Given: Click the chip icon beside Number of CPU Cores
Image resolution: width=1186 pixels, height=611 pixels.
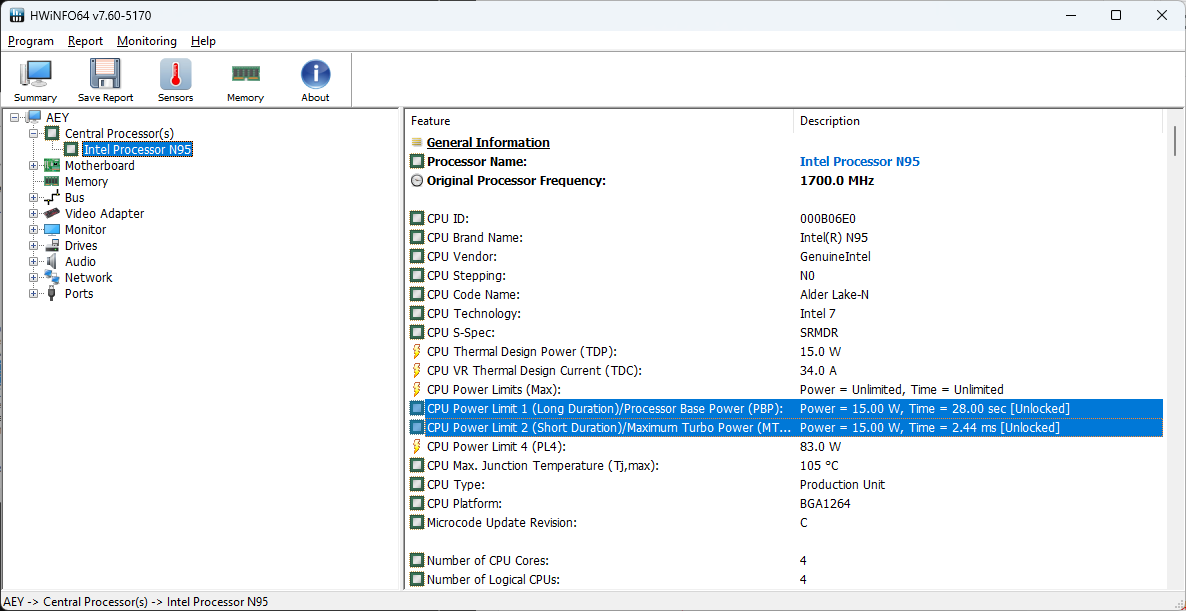Looking at the screenshot, I should 417,560.
